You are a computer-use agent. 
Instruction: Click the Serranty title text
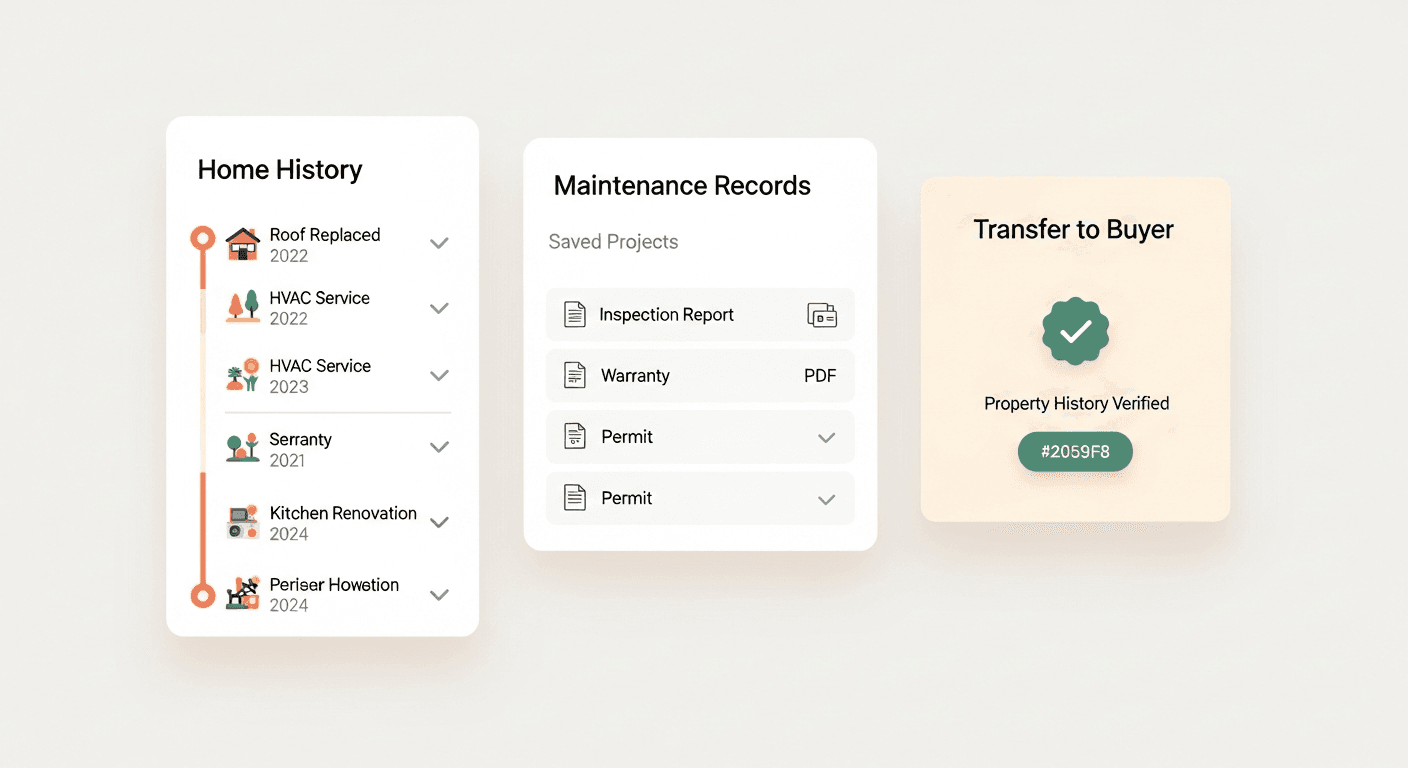300,440
